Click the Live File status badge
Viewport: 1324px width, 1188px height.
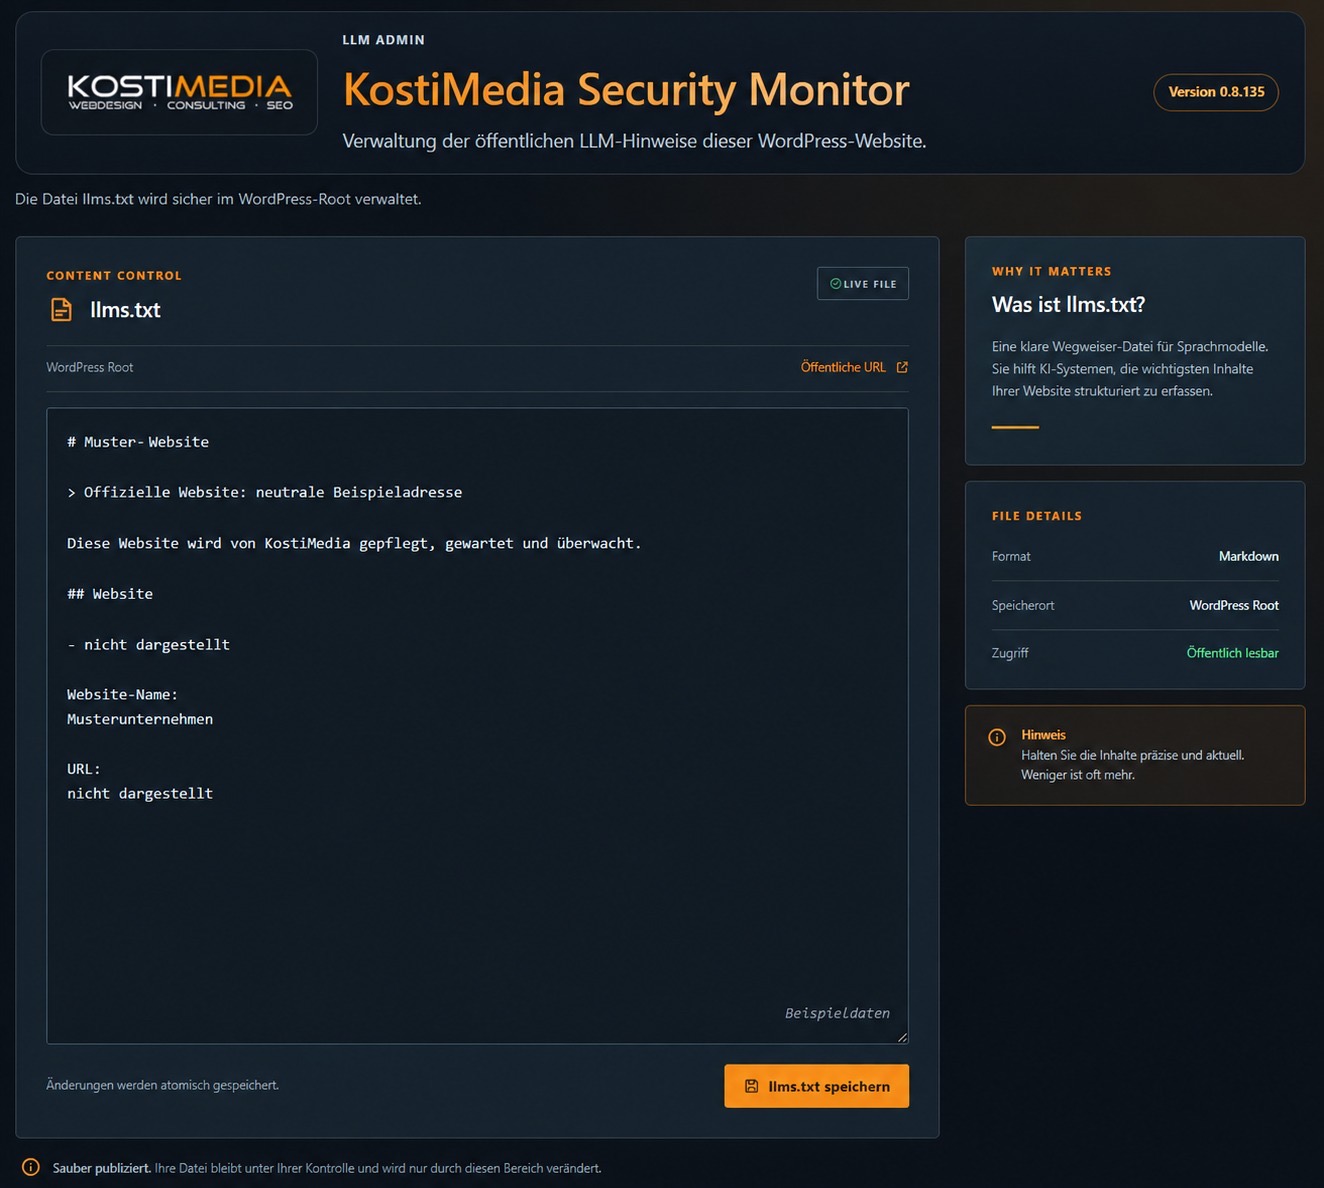pyautogui.click(x=863, y=284)
